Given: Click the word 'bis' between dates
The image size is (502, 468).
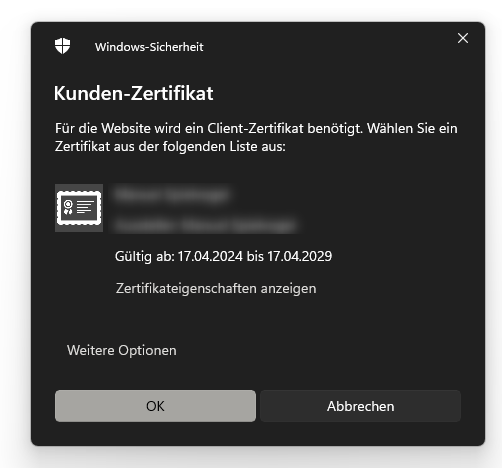Looking at the screenshot, I should click(x=255, y=256).
